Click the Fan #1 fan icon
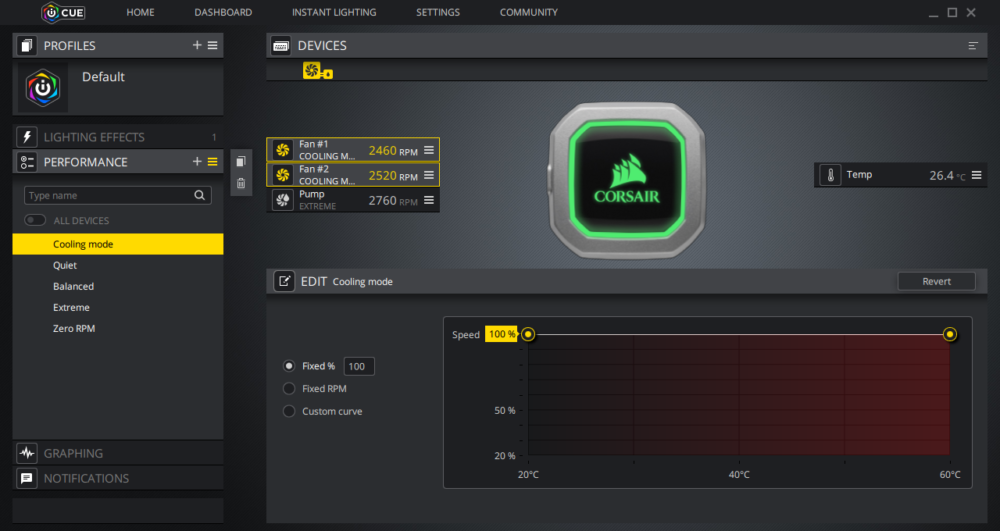1000x531 pixels. [283, 150]
